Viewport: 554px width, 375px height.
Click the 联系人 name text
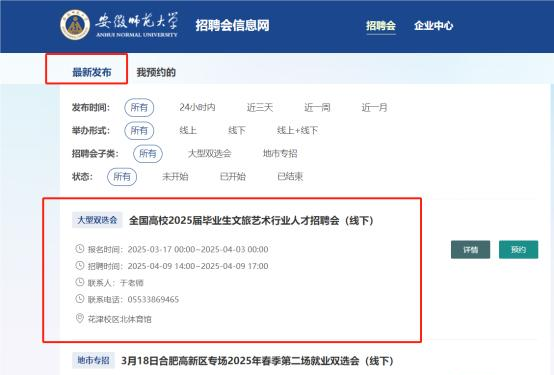(x=131, y=283)
